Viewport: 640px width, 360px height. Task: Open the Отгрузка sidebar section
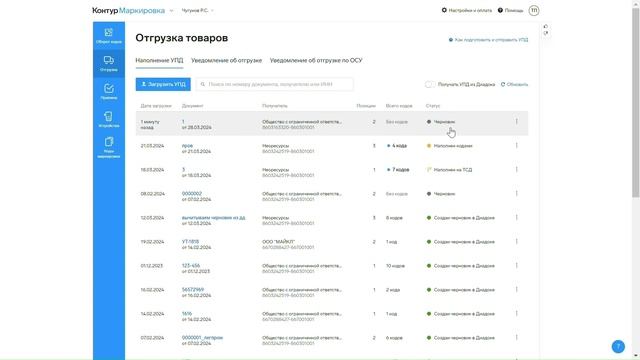coord(109,64)
